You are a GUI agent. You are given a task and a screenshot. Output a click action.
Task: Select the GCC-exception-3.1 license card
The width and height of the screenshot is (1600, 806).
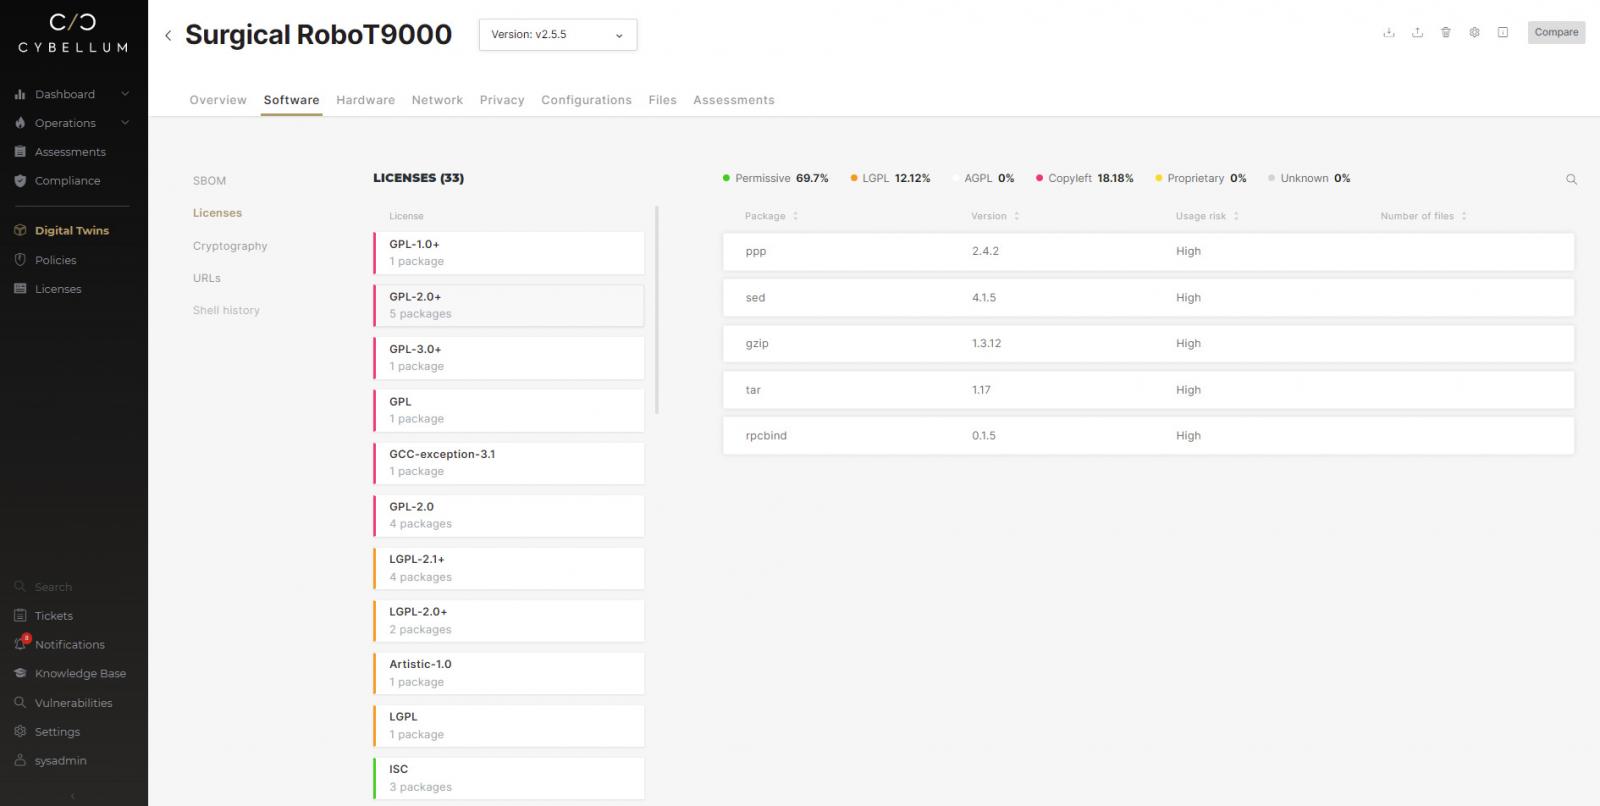pos(509,463)
